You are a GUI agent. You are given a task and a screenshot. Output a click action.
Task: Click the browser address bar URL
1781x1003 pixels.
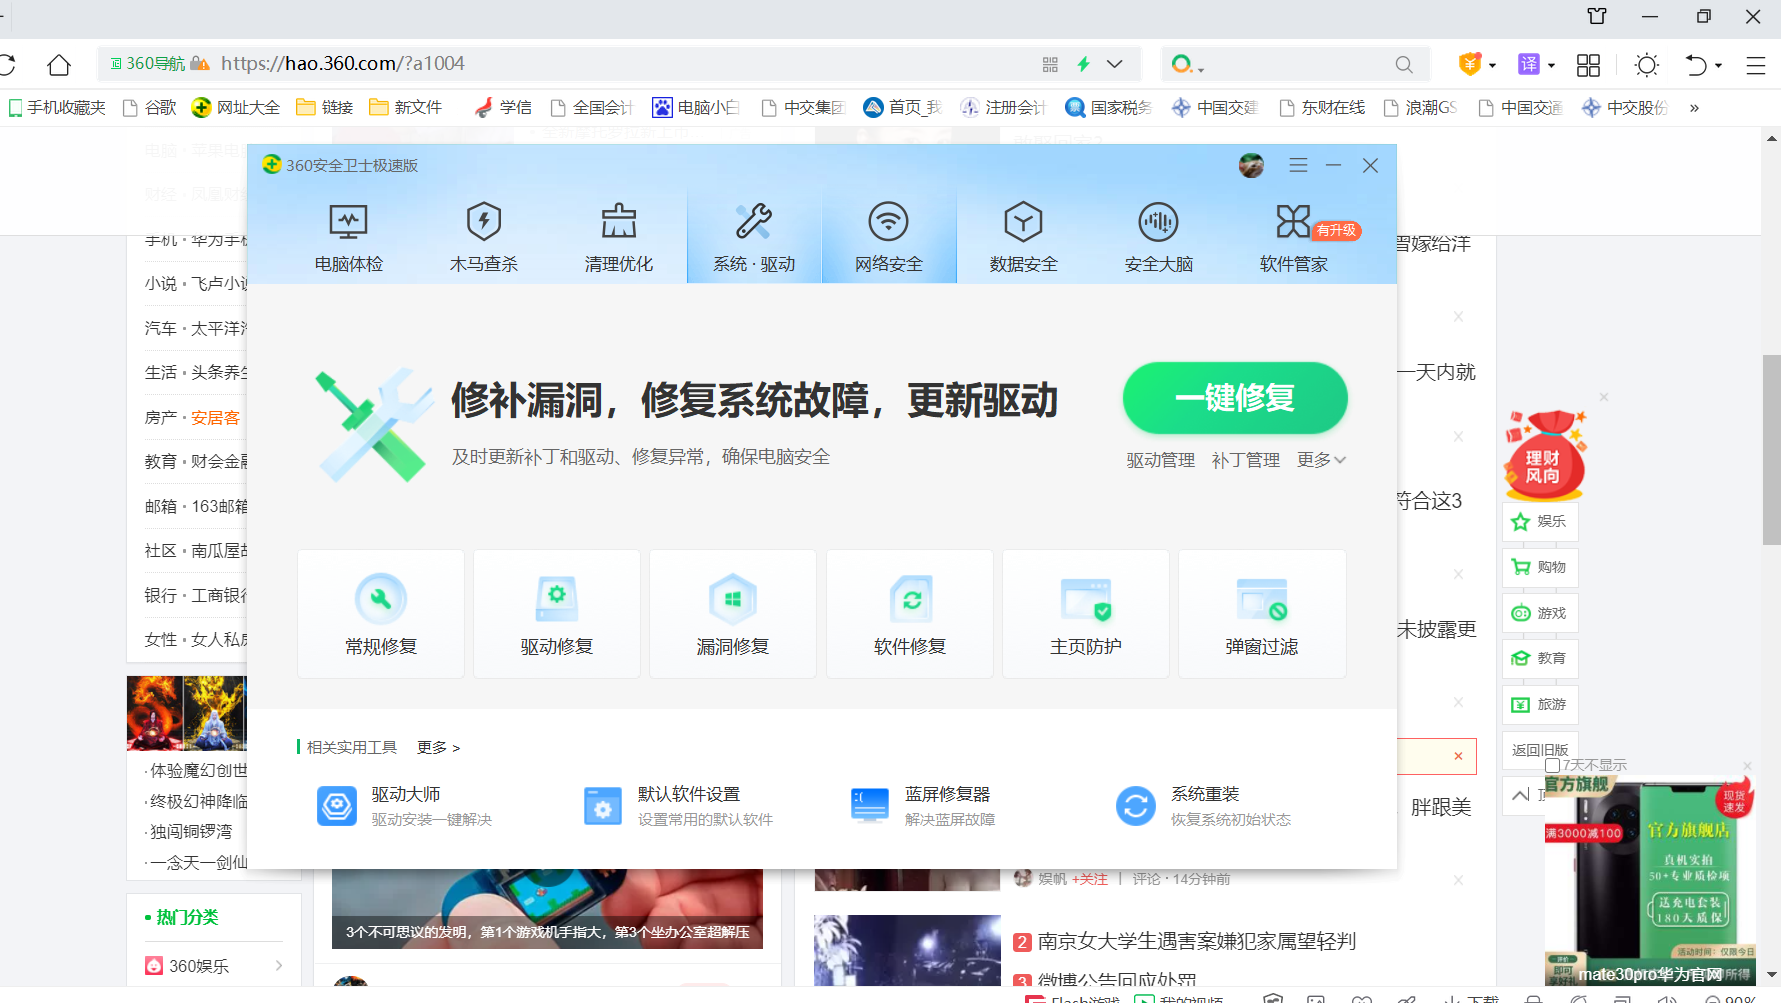point(343,64)
